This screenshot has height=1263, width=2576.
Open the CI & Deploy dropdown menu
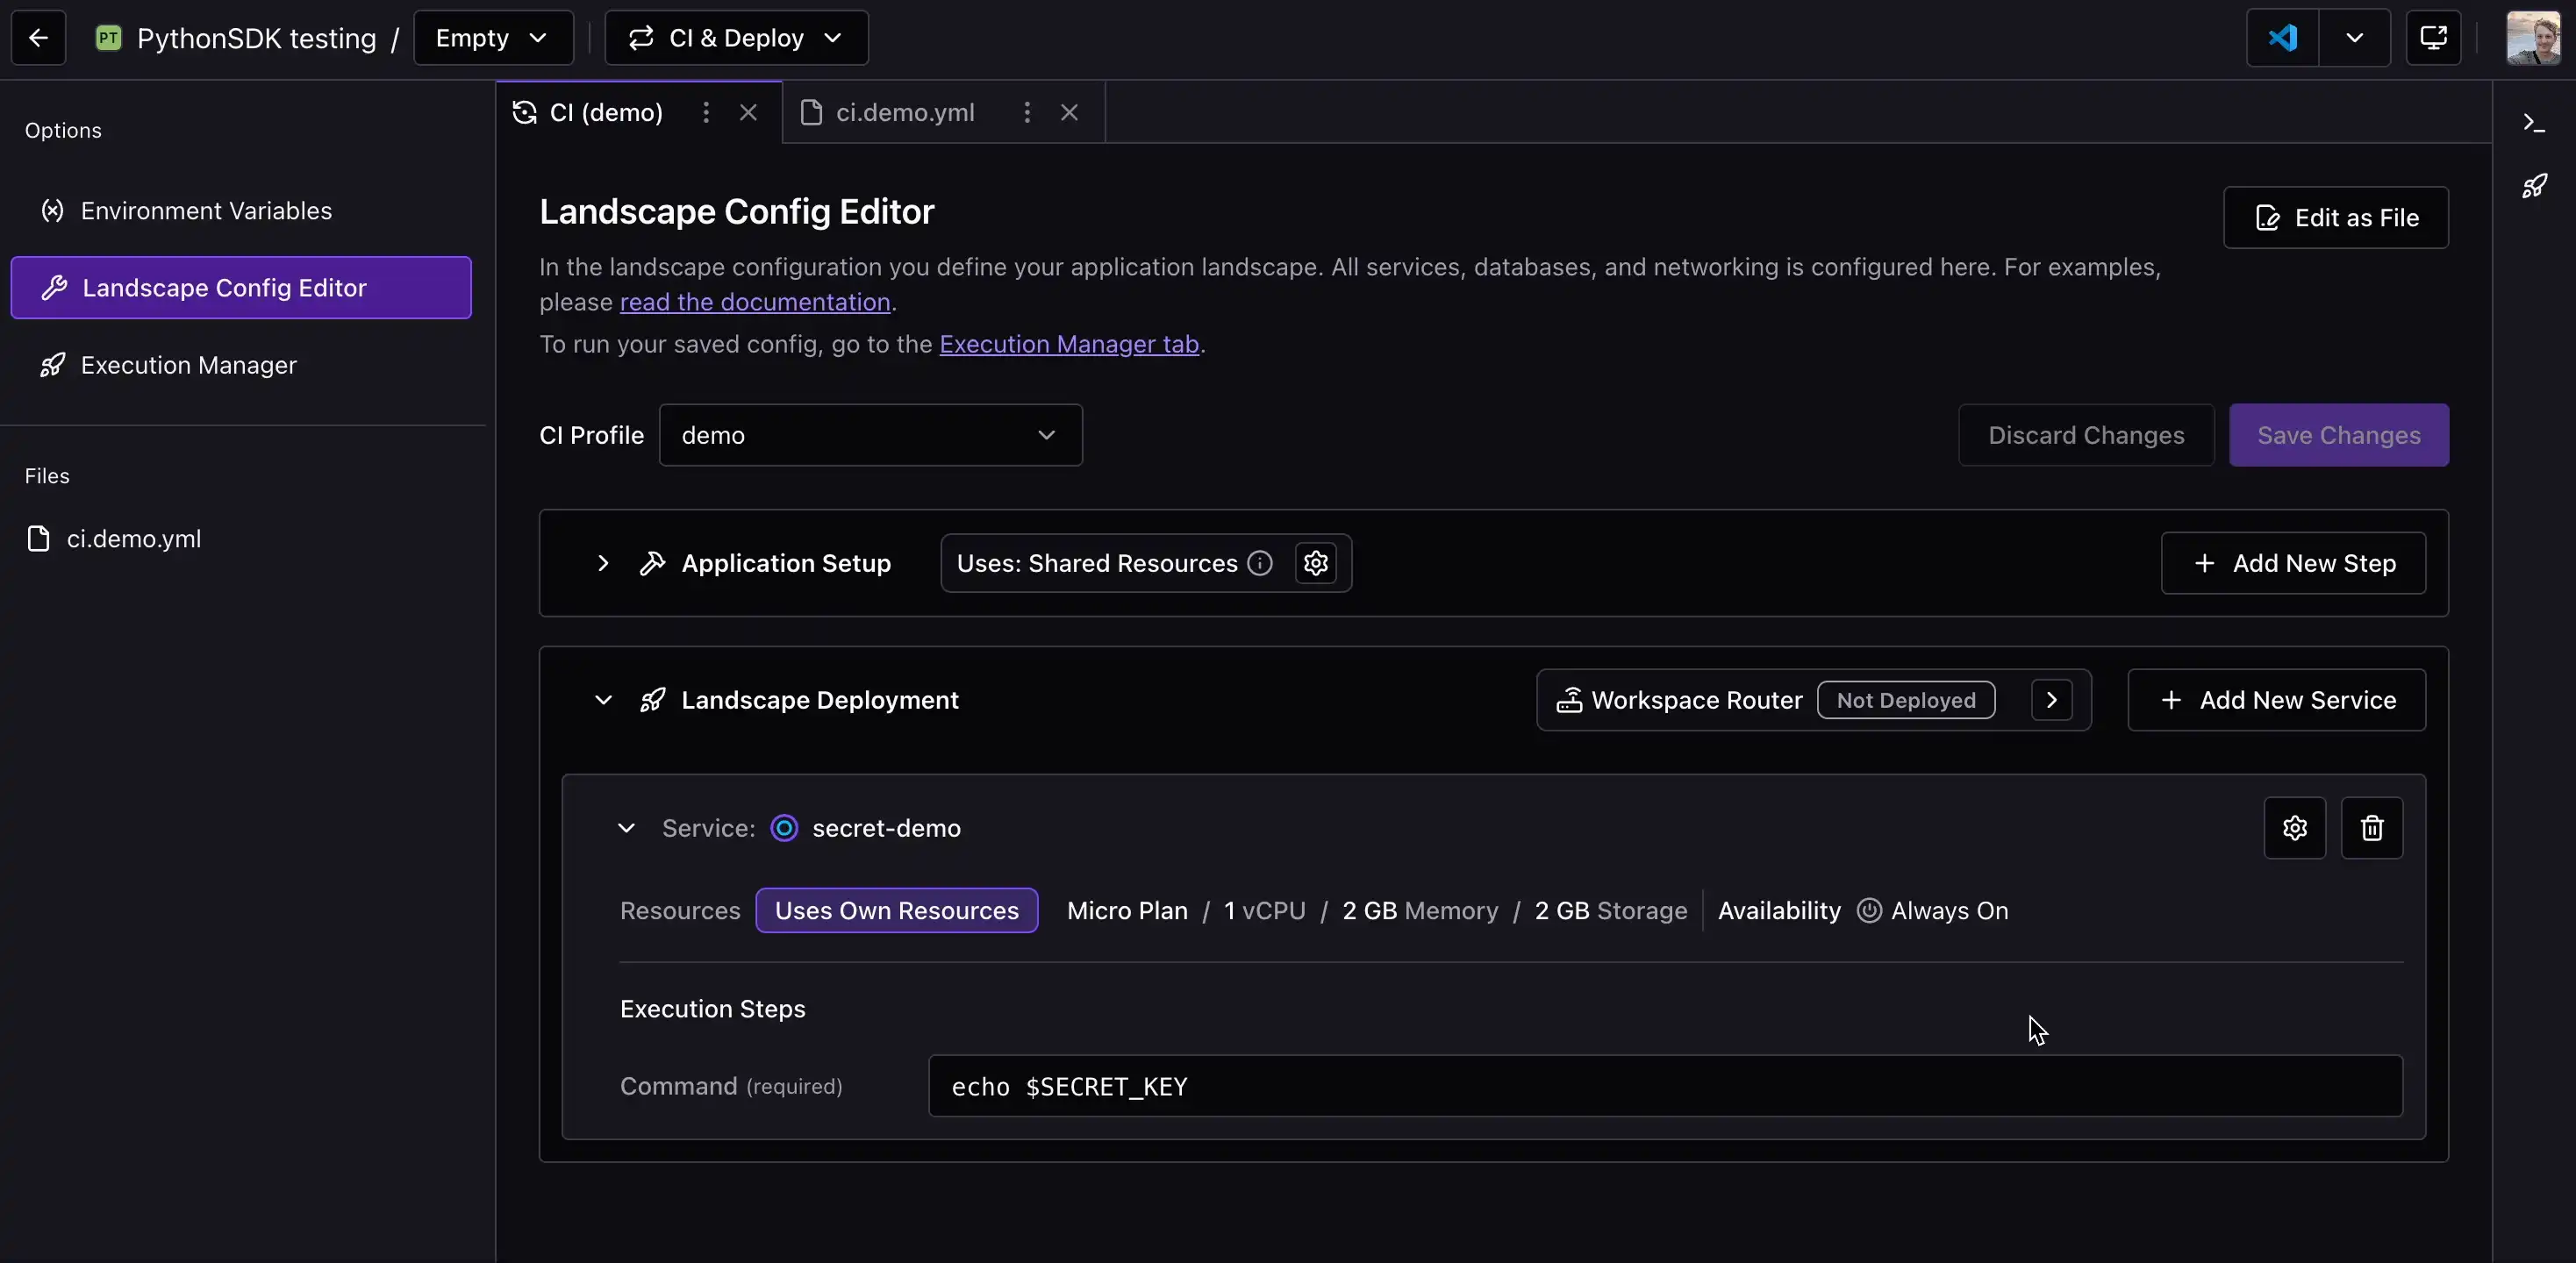(736, 38)
